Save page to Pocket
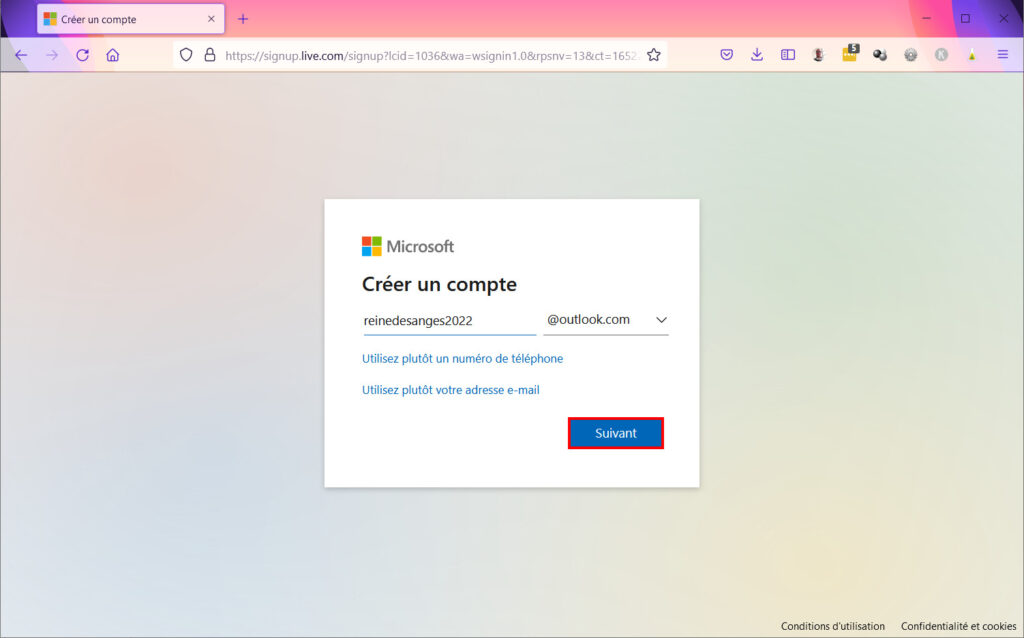The height and width of the screenshot is (638, 1024). tap(726, 56)
